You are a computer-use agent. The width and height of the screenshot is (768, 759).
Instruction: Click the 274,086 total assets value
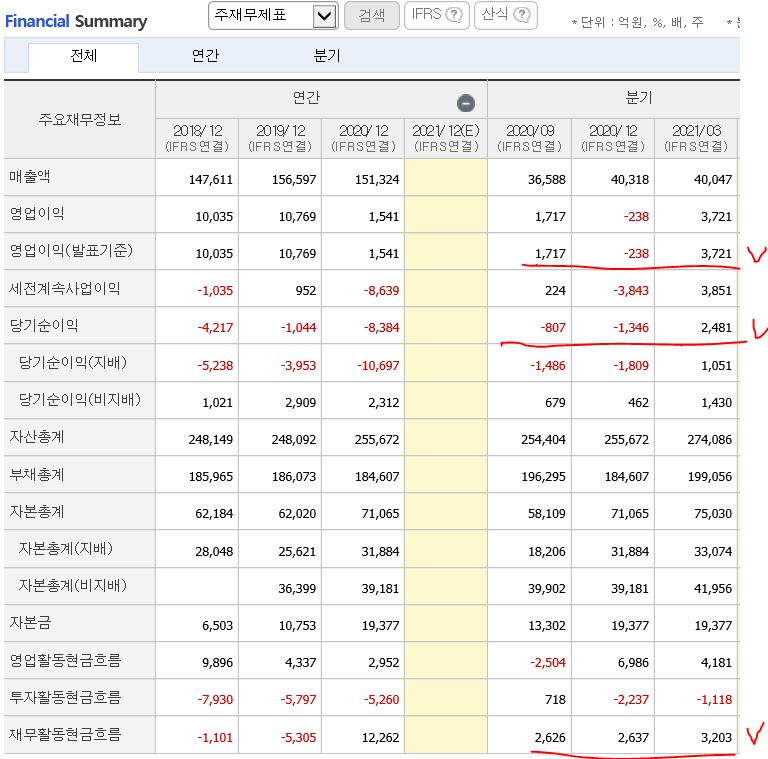pyautogui.click(x=709, y=440)
